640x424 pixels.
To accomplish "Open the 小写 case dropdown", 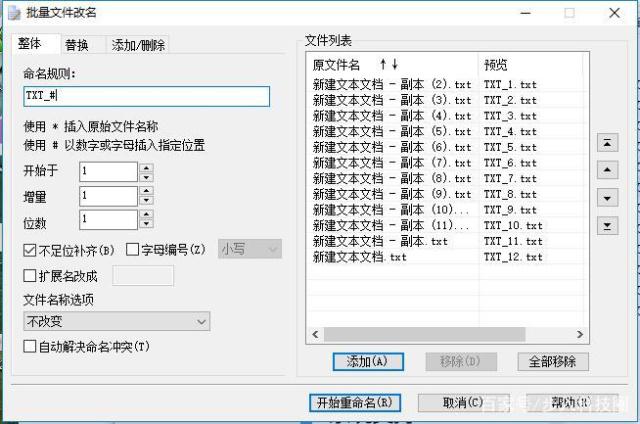I will click(x=250, y=249).
